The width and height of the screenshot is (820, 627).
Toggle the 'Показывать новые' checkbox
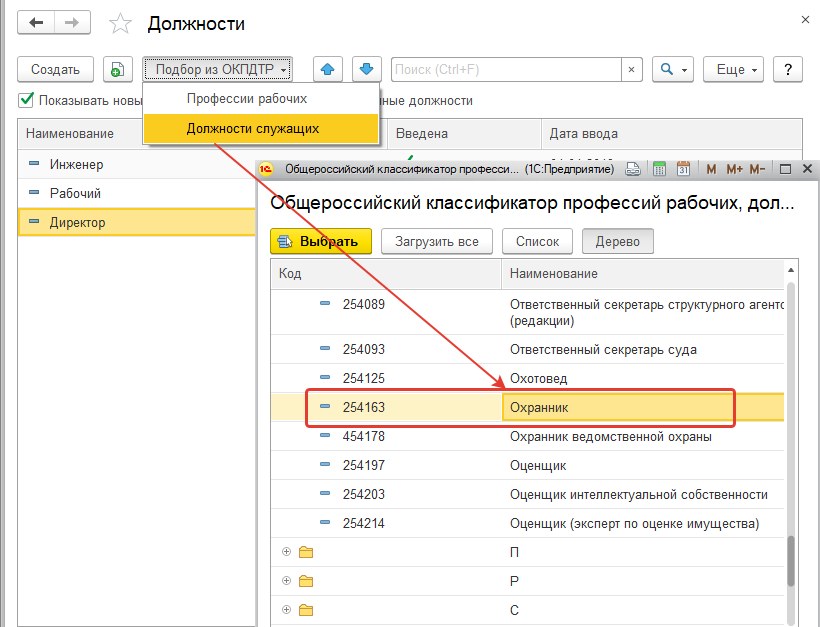click(x=26, y=100)
